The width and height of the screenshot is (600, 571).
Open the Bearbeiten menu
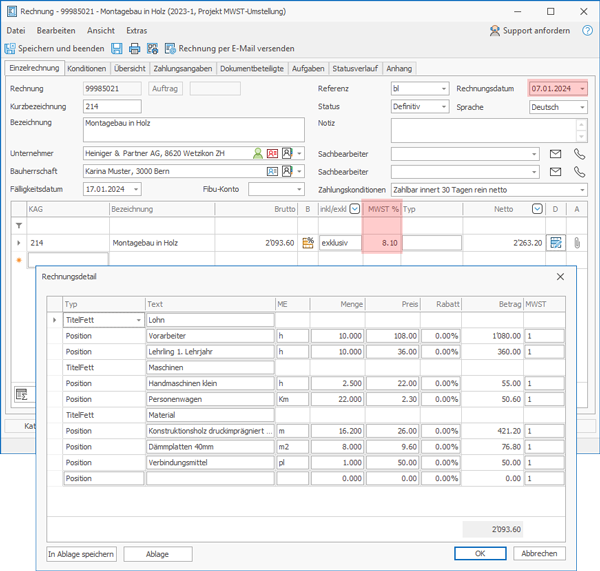coord(56,31)
